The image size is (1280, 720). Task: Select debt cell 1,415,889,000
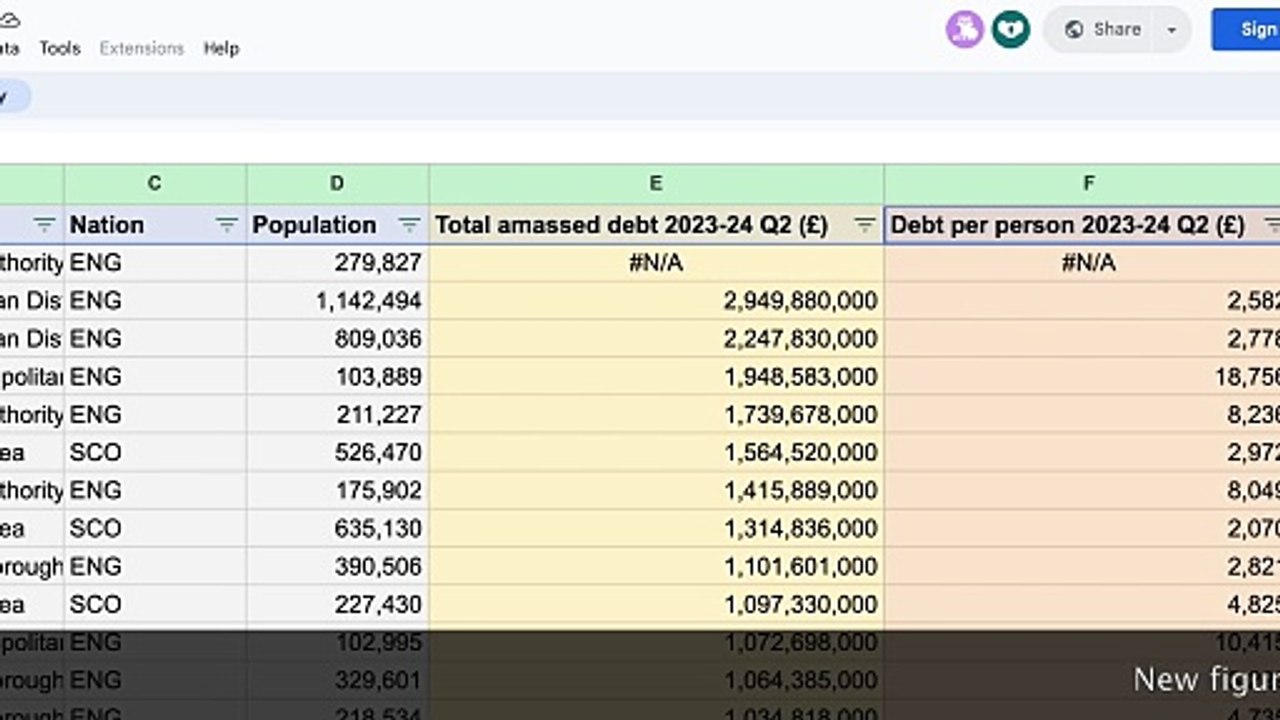656,491
